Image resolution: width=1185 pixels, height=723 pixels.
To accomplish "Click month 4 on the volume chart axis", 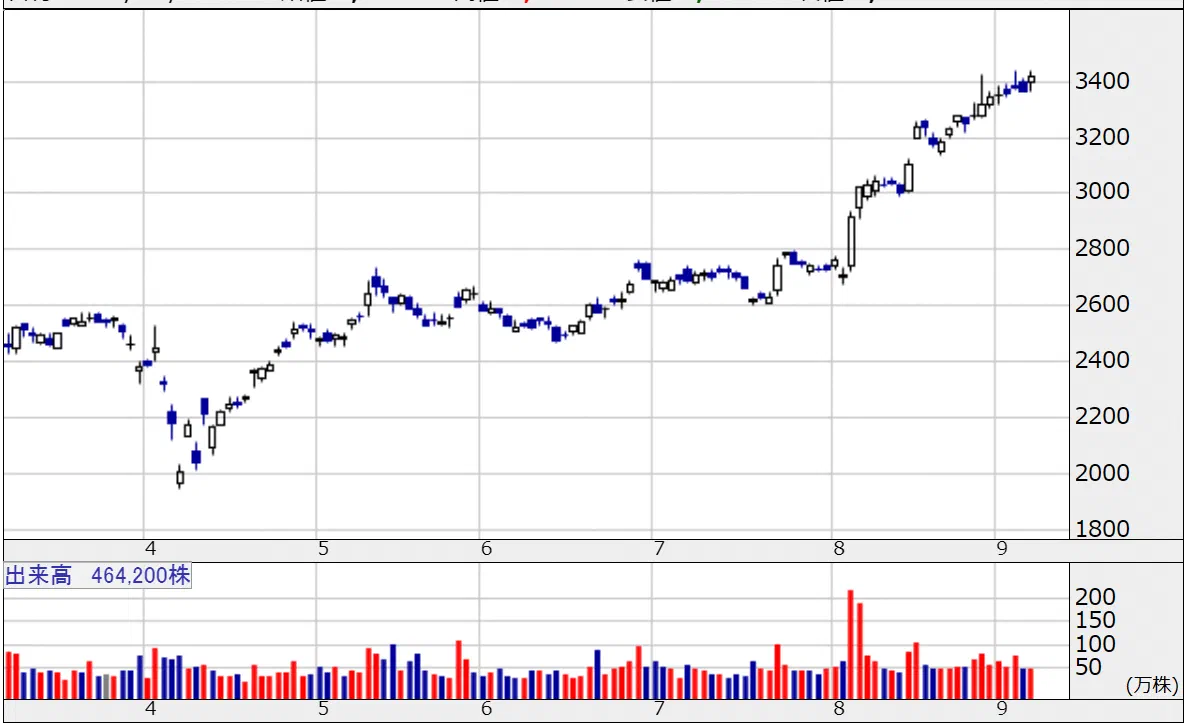I will pos(150,709).
